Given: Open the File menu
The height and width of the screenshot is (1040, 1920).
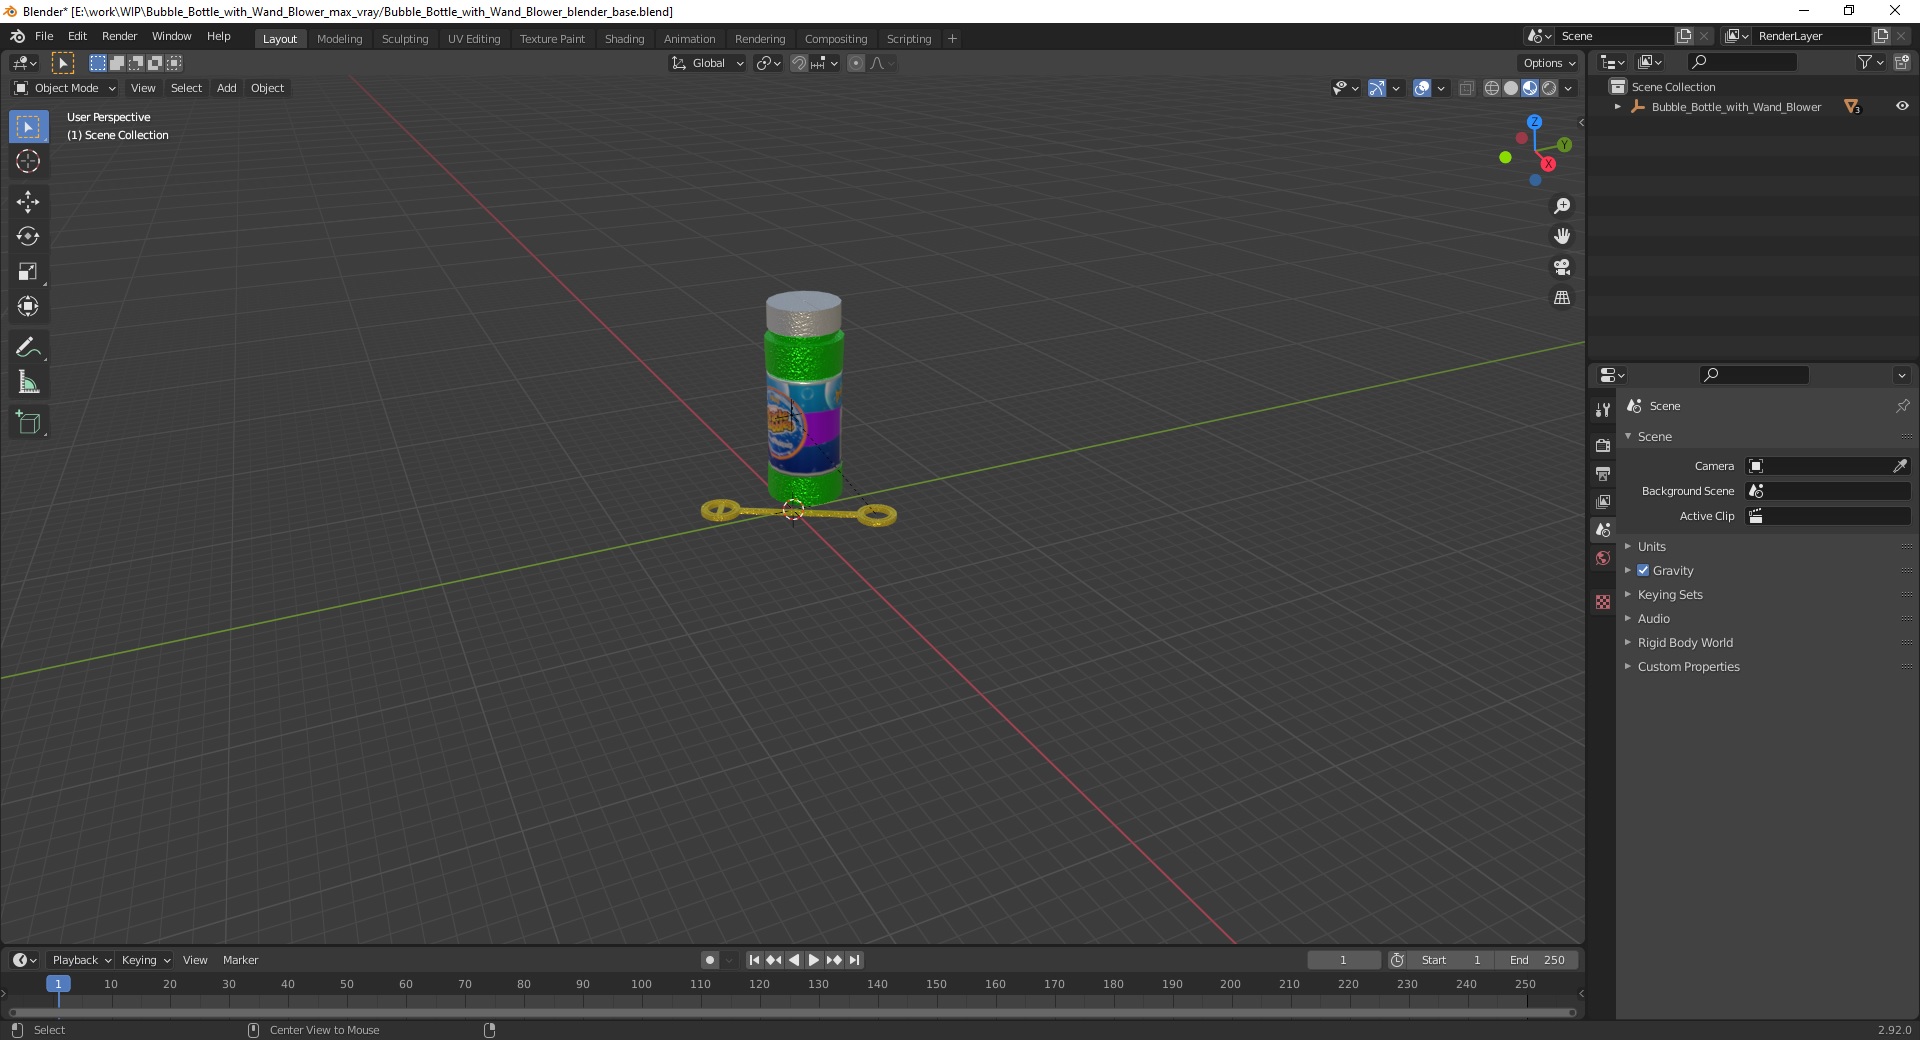Looking at the screenshot, I should (x=44, y=36).
